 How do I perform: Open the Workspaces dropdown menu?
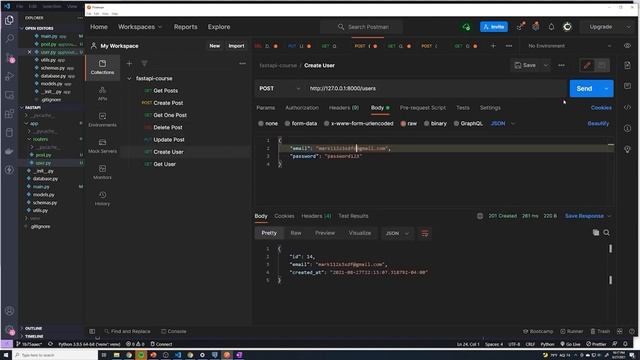click(140, 27)
